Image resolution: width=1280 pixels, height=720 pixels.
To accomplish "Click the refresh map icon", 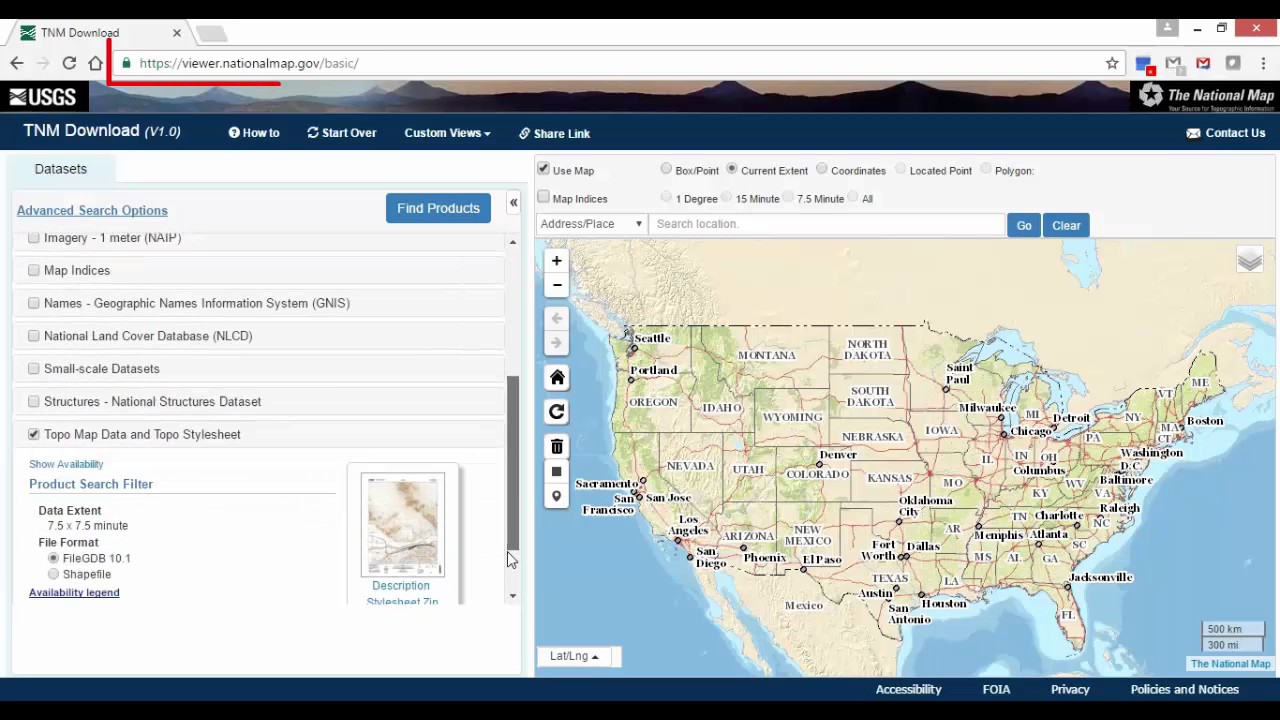I will (557, 412).
